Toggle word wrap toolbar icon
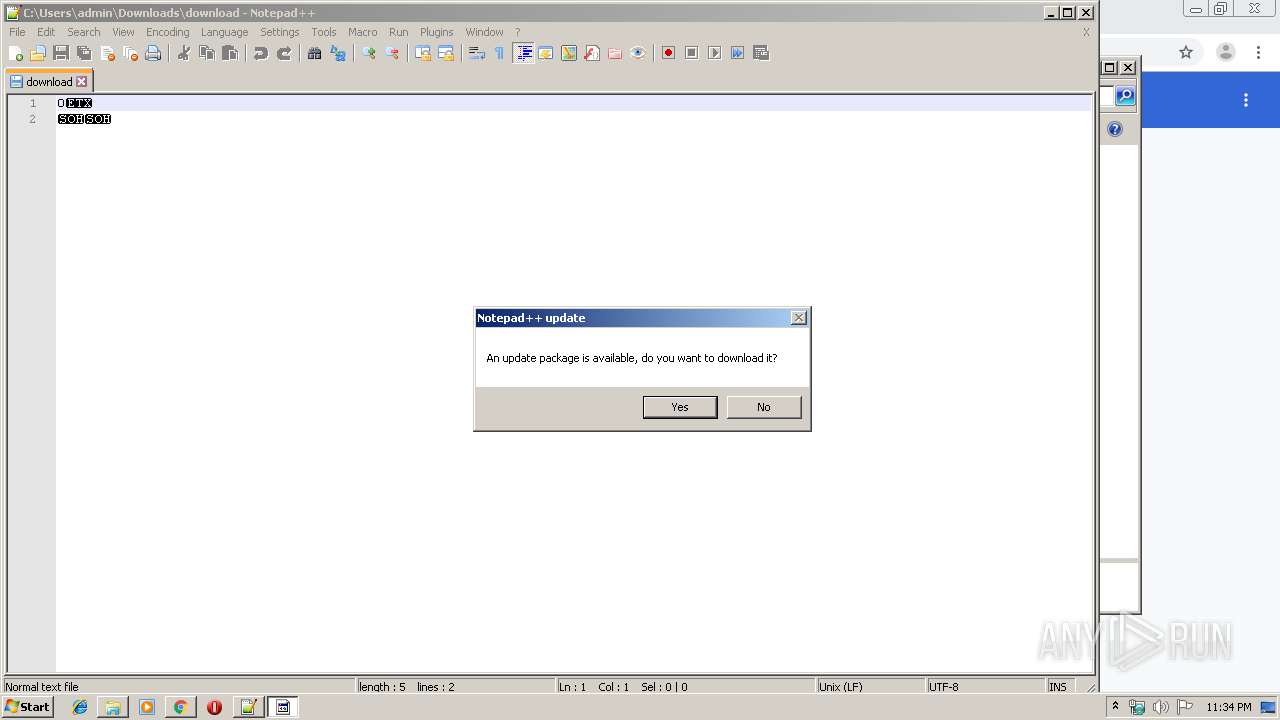1280x720 pixels. 477,53
